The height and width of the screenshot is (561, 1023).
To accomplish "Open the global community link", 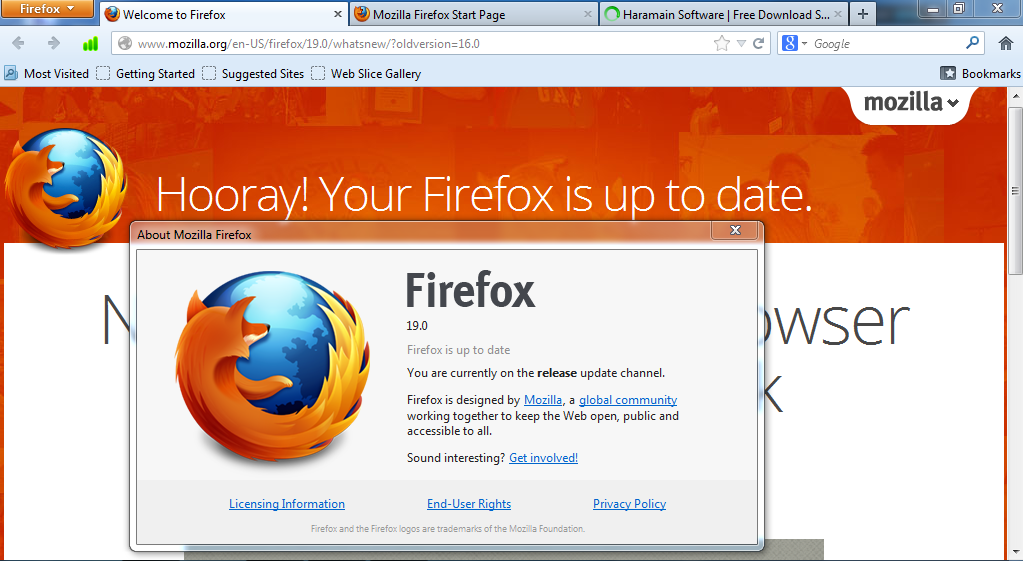I will click(628, 400).
